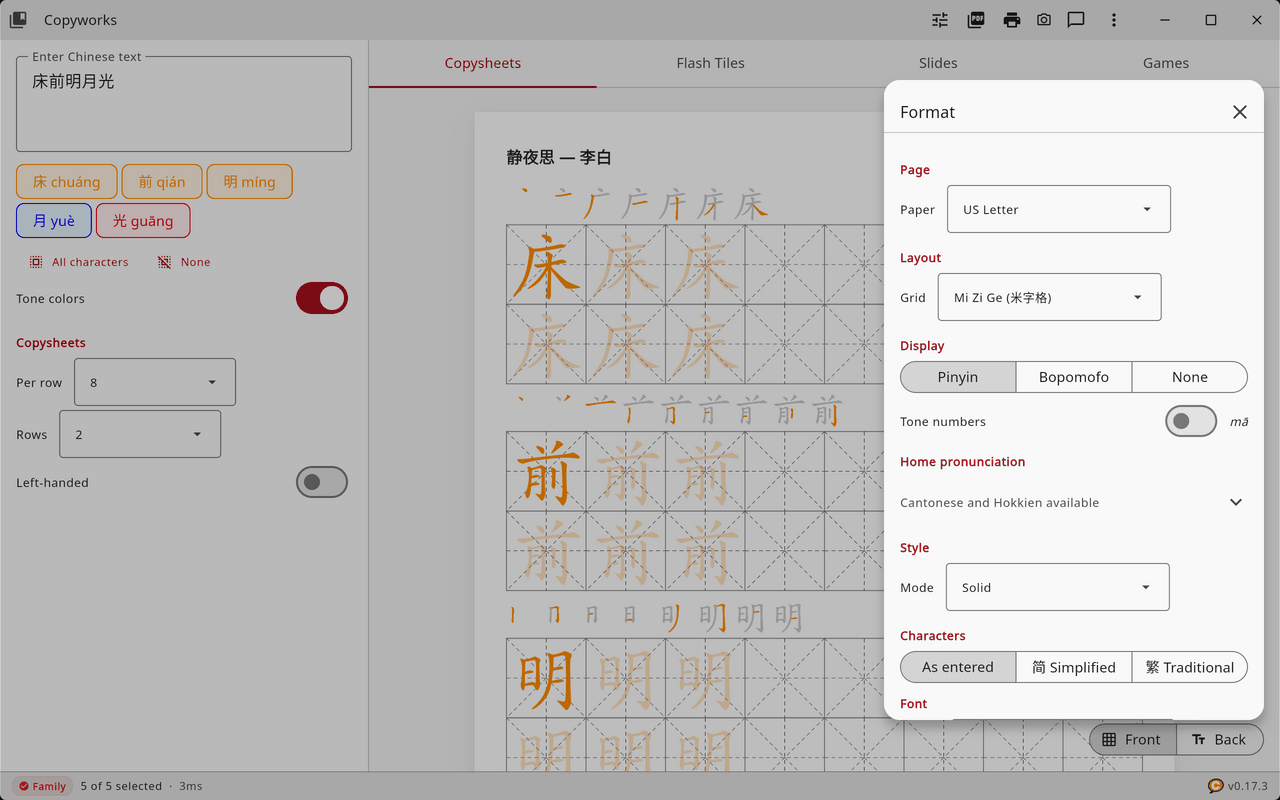Toggle the Tone colors switch
Screen dimensions: 1280x800
[x=322, y=298]
